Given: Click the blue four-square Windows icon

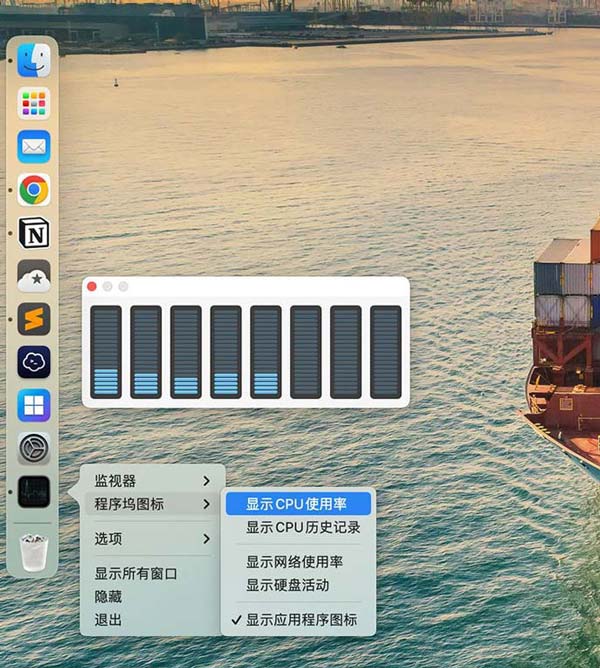Looking at the screenshot, I should pos(34,405).
